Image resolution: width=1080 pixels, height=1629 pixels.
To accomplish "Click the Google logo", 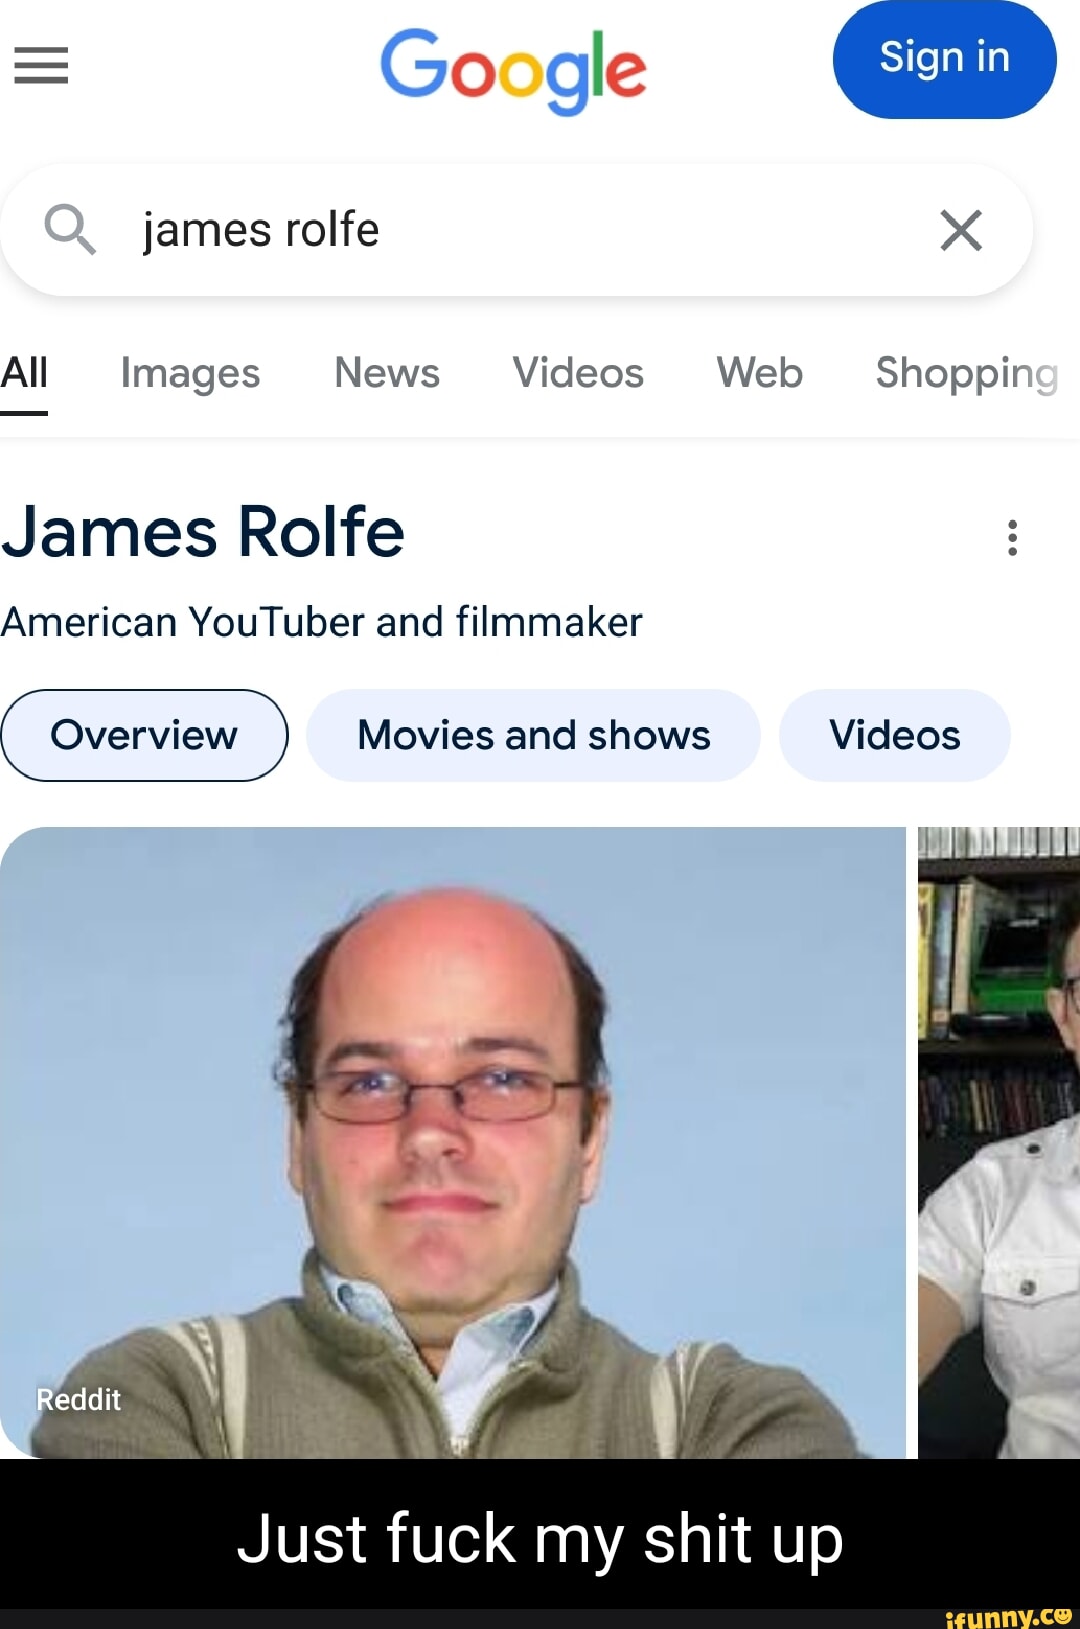I will [513, 68].
